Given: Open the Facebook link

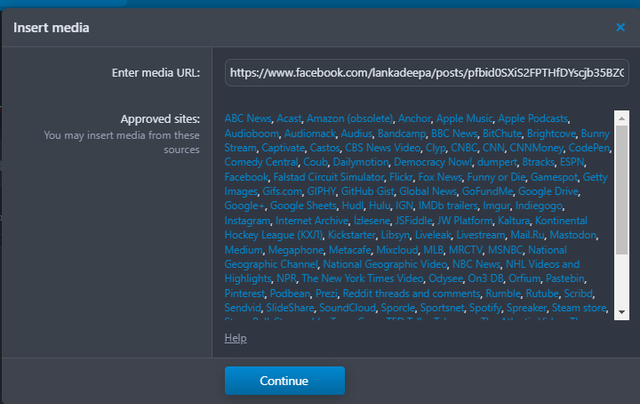Looking at the screenshot, I should (x=246, y=177).
